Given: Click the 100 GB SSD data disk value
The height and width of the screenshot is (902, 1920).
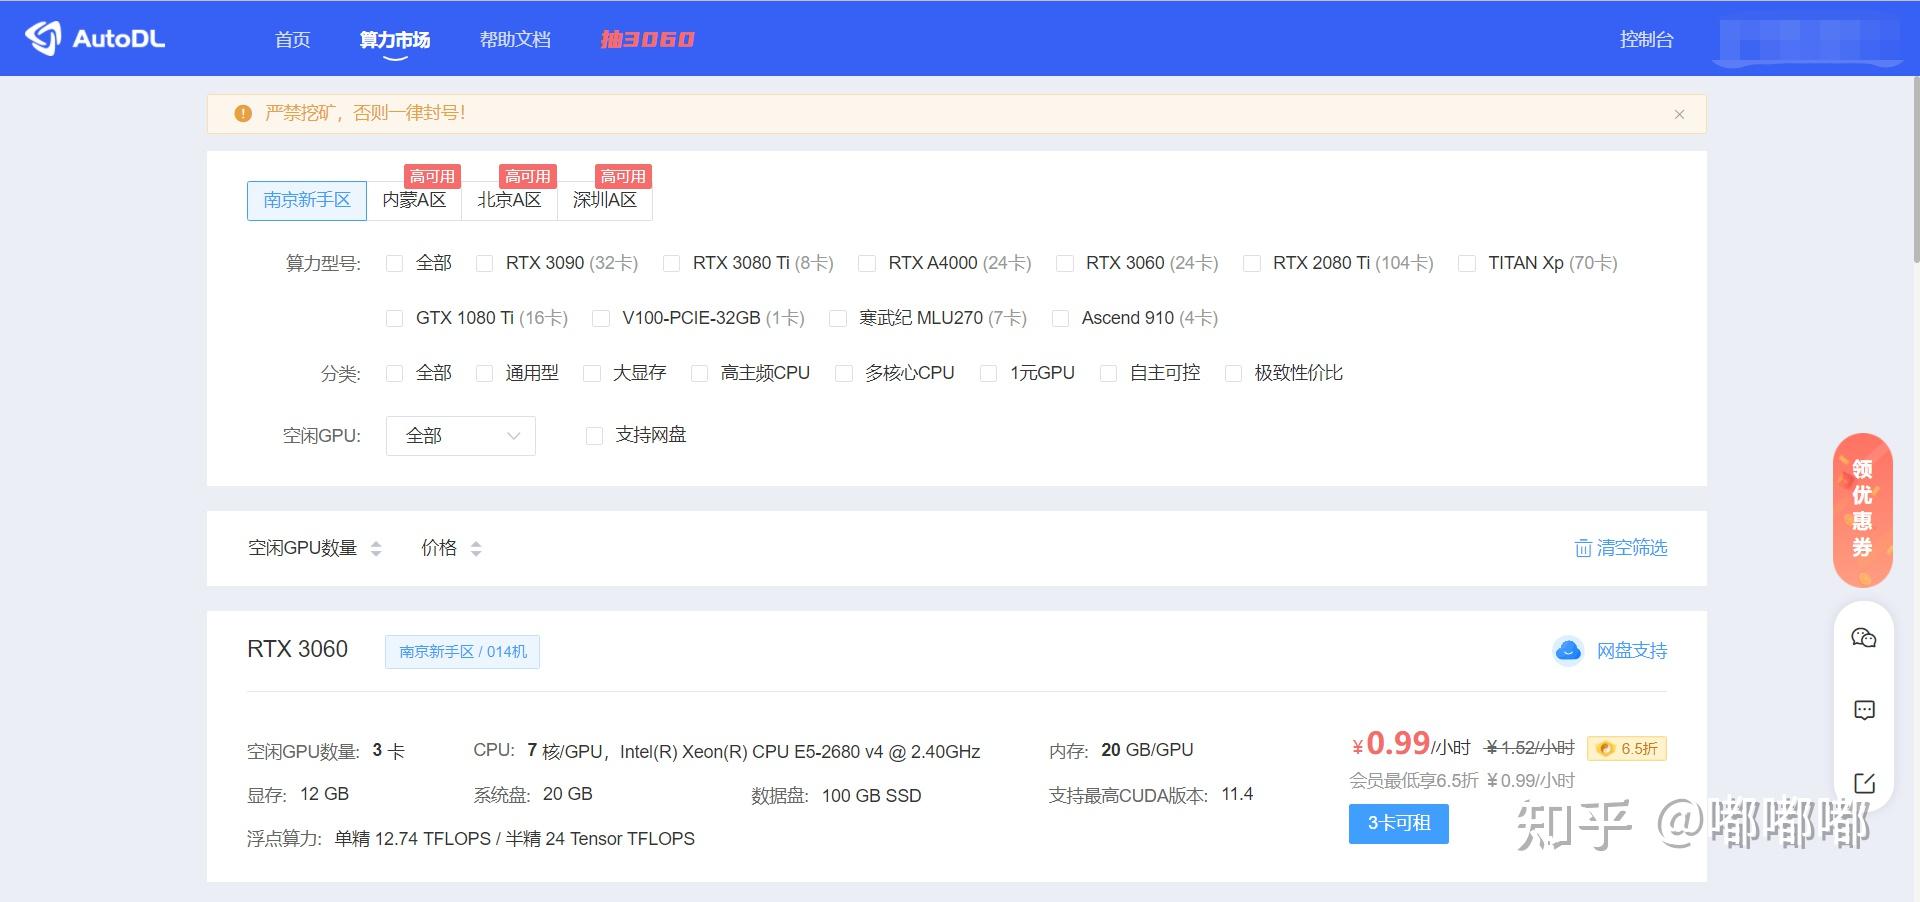Looking at the screenshot, I should pos(871,796).
